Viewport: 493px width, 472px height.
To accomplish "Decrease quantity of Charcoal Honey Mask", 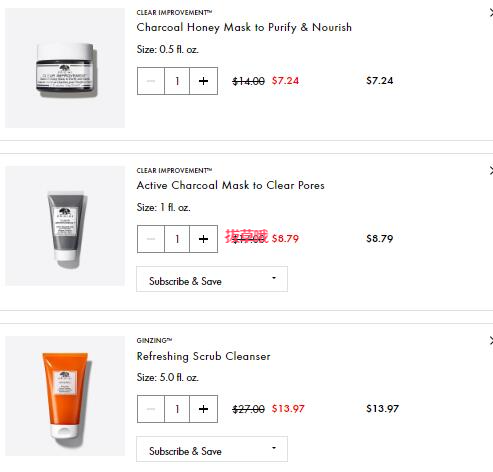I will 151,81.
